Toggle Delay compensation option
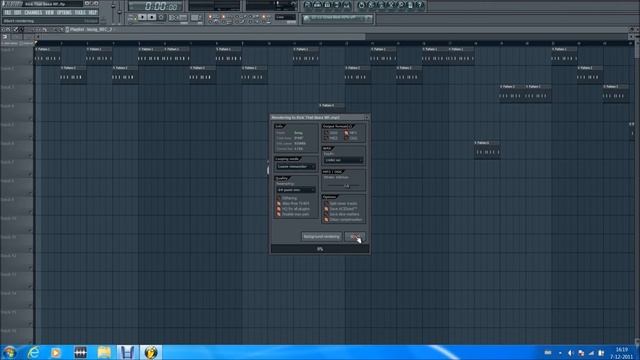The image size is (640, 360). pos(326,220)
